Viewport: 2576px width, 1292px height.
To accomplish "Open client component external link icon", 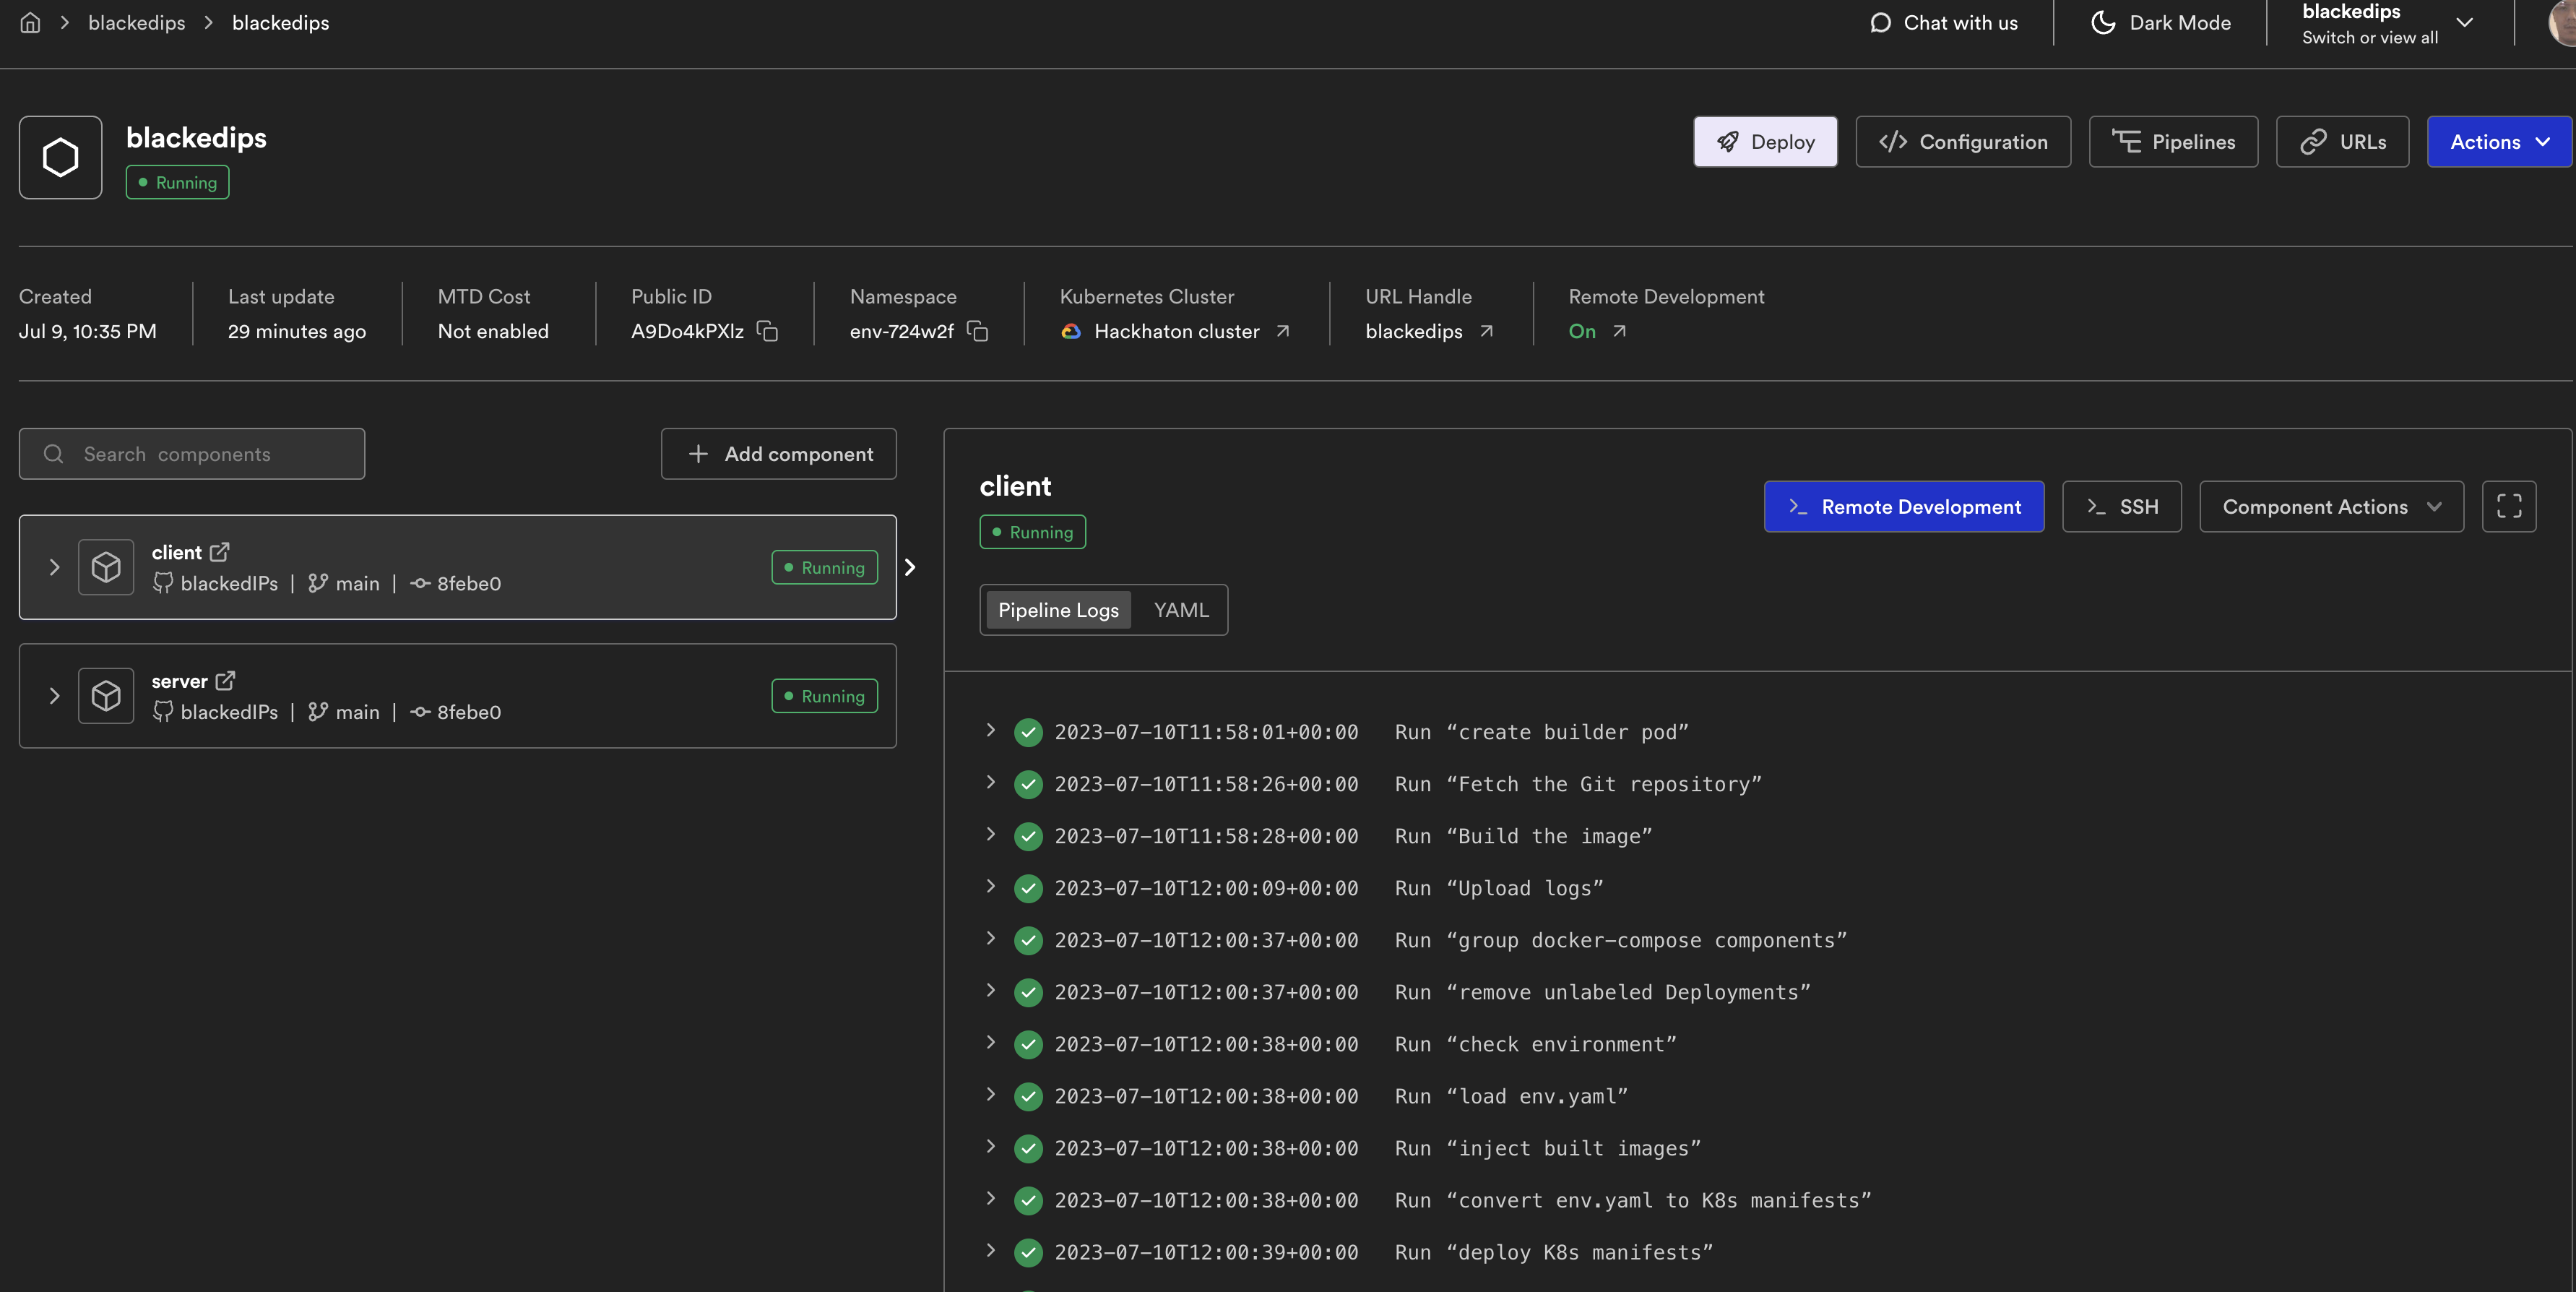I will [220, 552].
